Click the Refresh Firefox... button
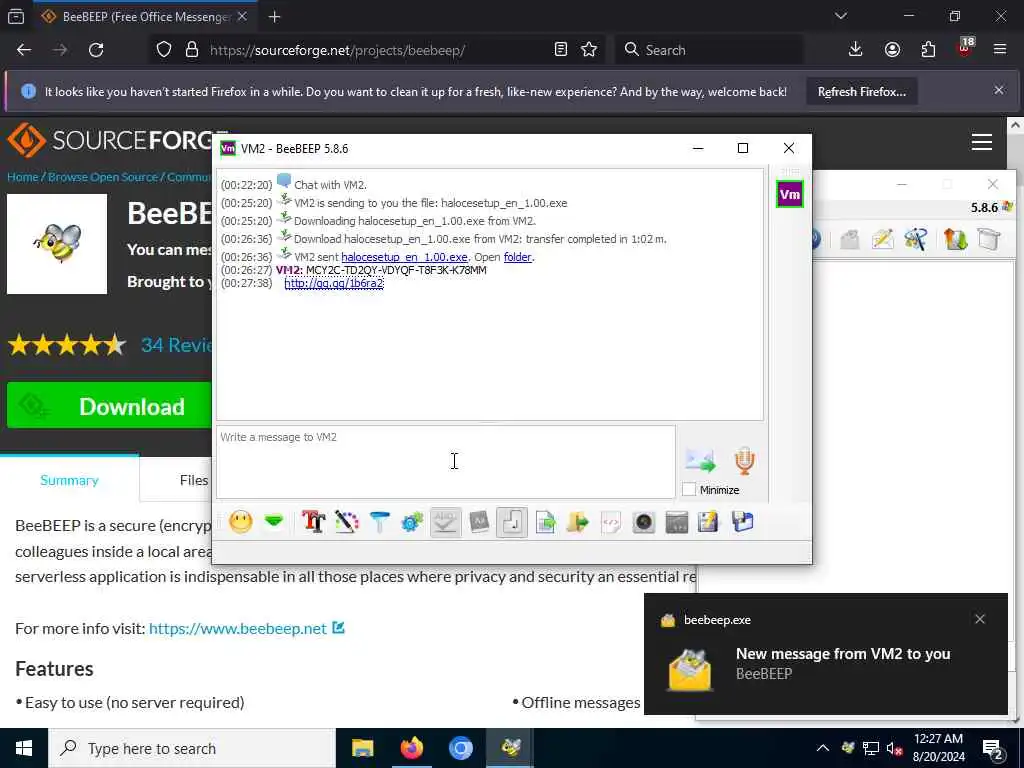 [x=861, y=92]
